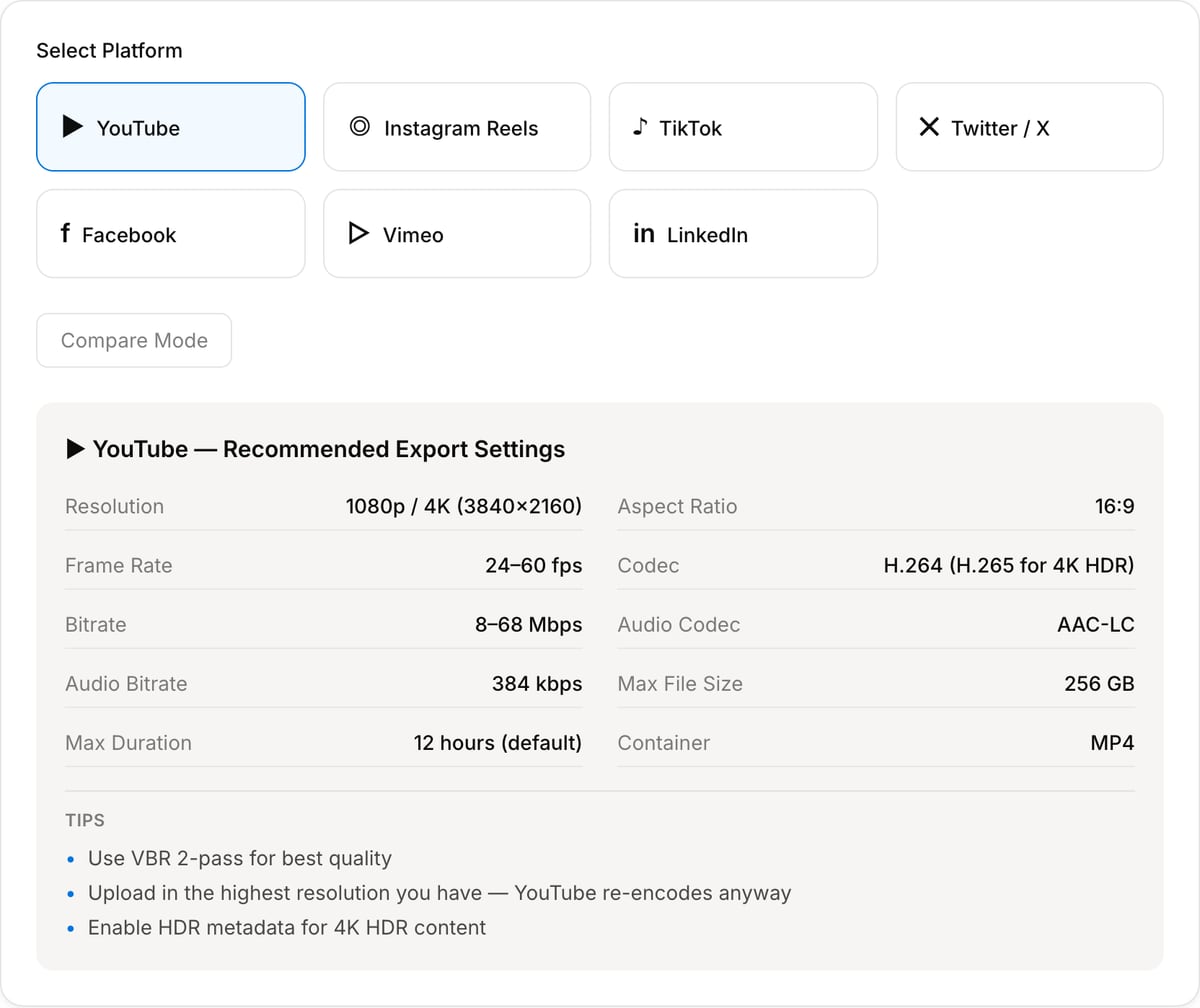Click the Frame Rate label

(118, 565)
